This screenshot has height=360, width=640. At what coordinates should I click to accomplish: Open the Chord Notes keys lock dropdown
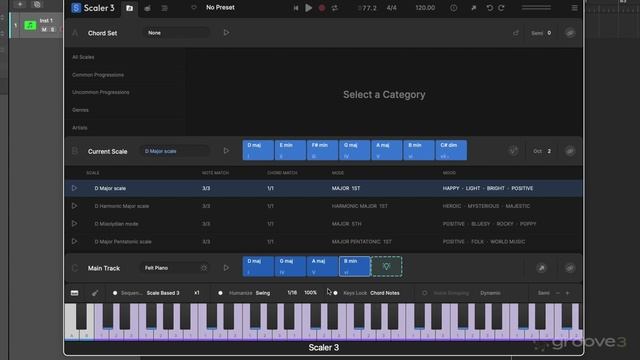(385, 293)
